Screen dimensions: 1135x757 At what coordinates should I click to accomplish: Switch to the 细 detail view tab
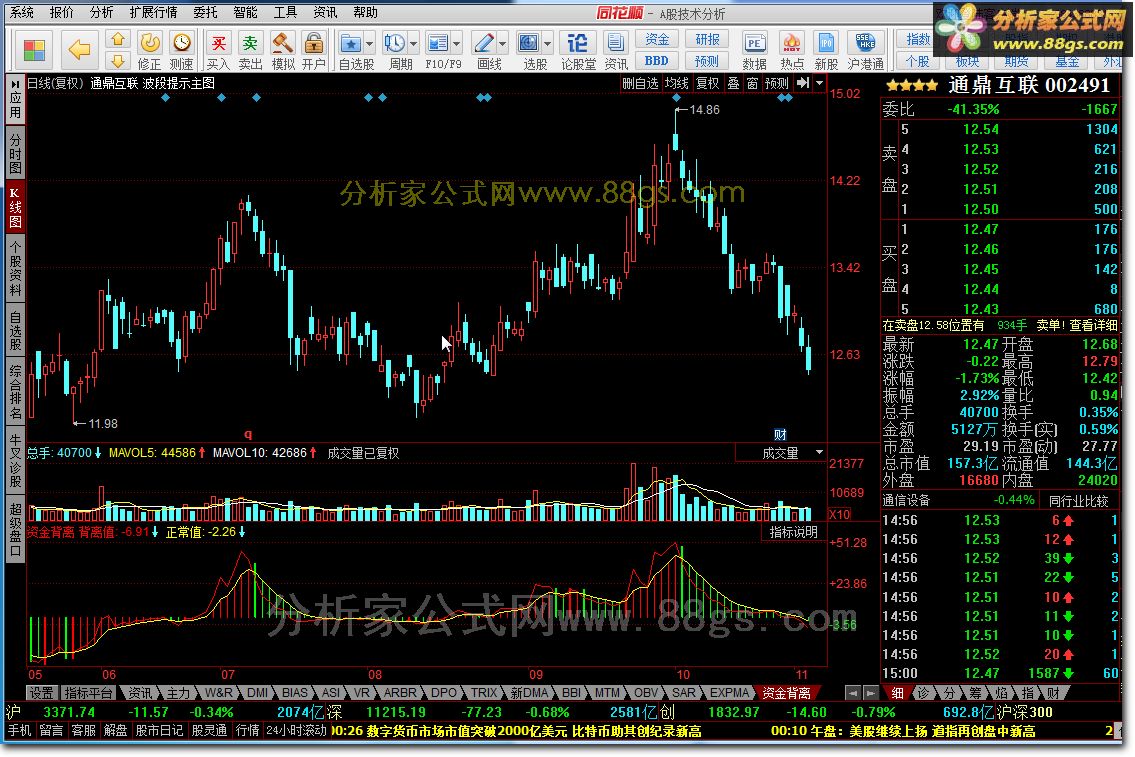pyautogui.click(x=897, y=693)
